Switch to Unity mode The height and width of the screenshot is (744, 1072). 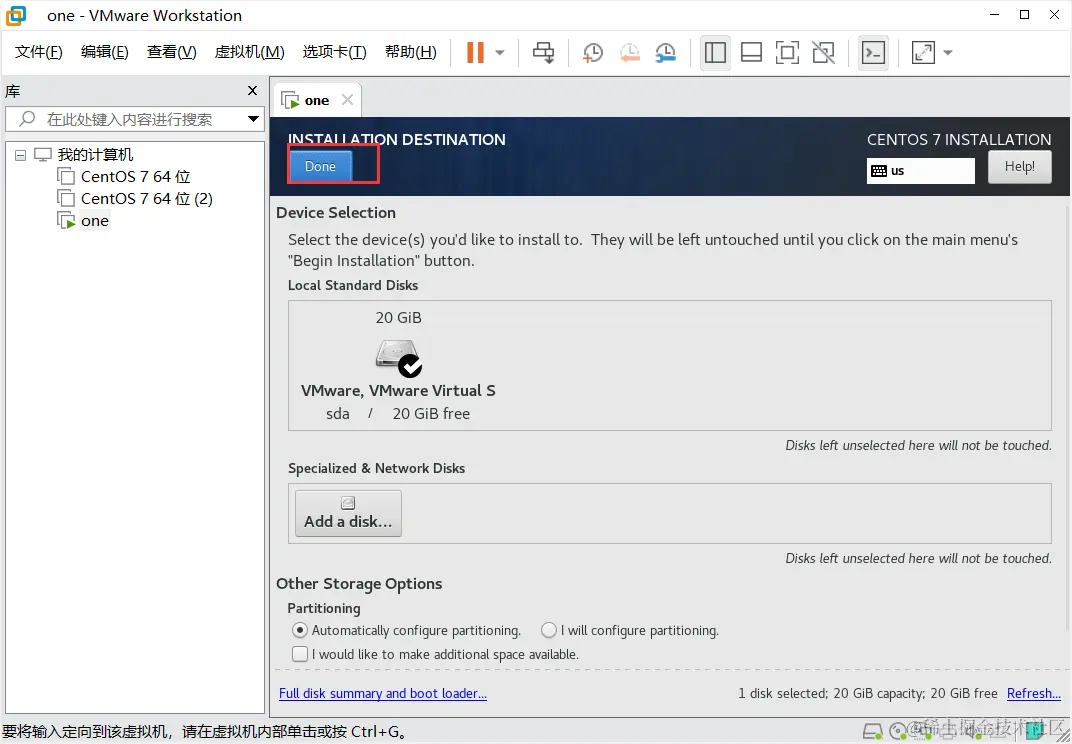coord(823,53)
